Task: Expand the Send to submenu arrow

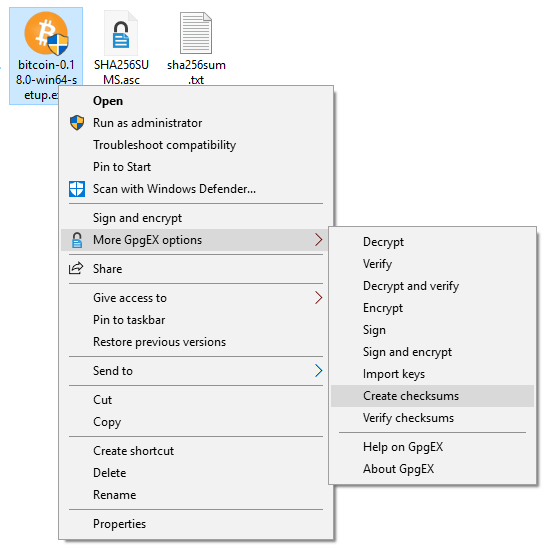Action: pos(318,371)
